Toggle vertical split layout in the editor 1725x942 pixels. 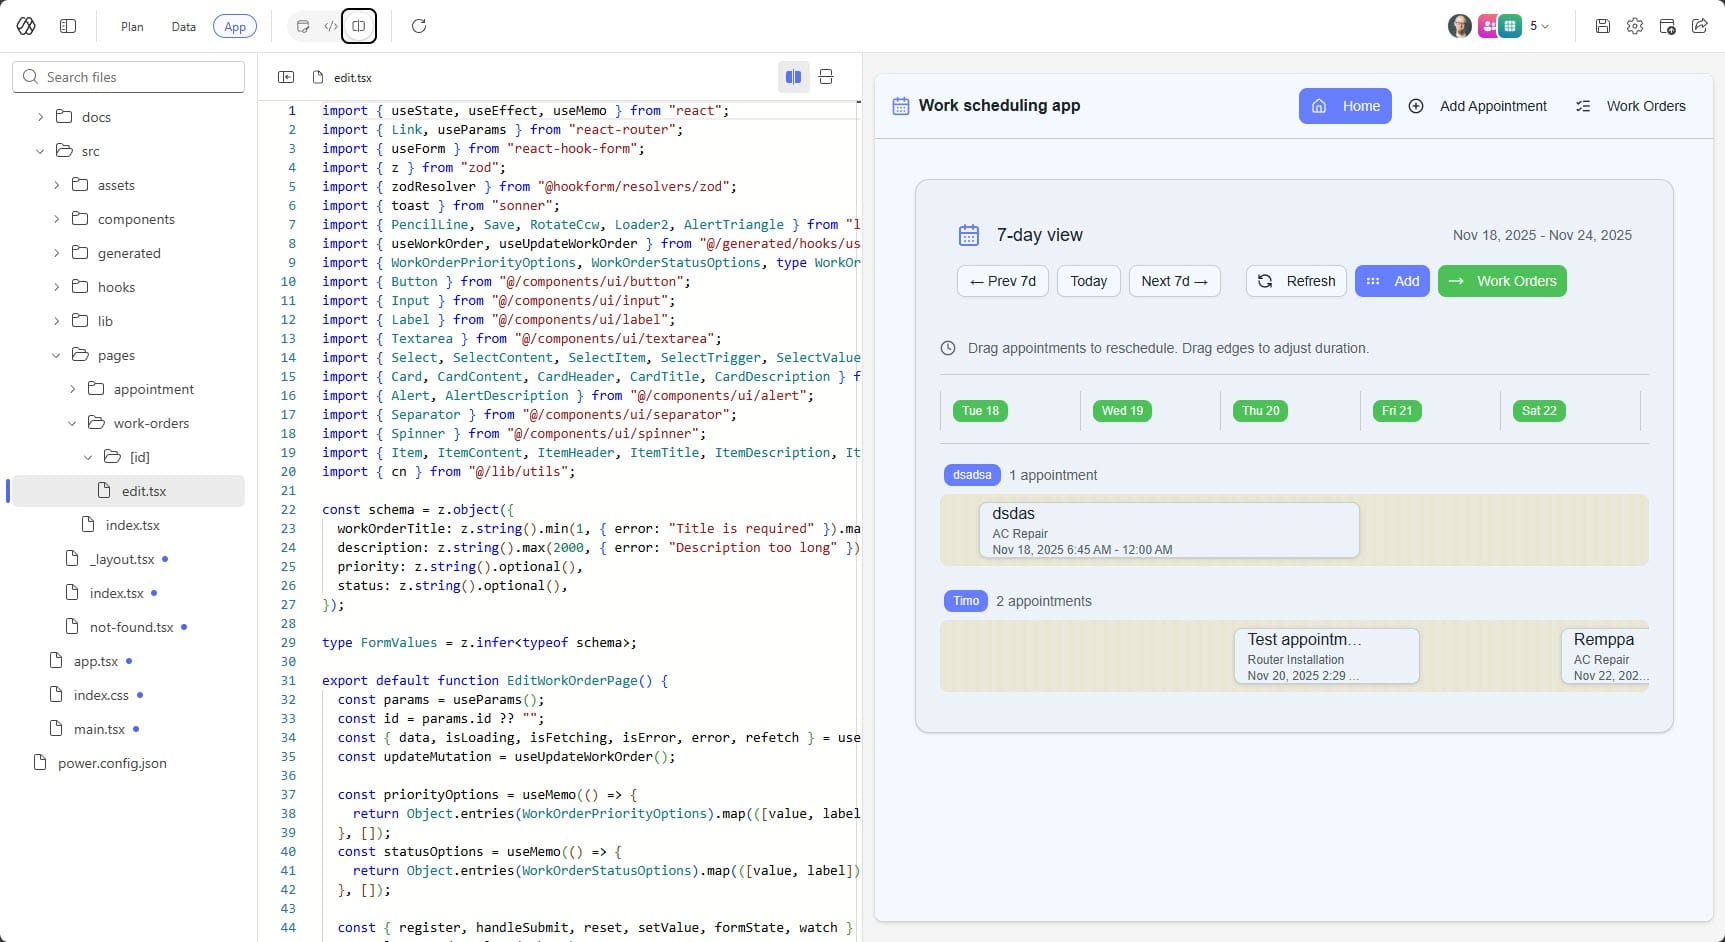(793, 76)
